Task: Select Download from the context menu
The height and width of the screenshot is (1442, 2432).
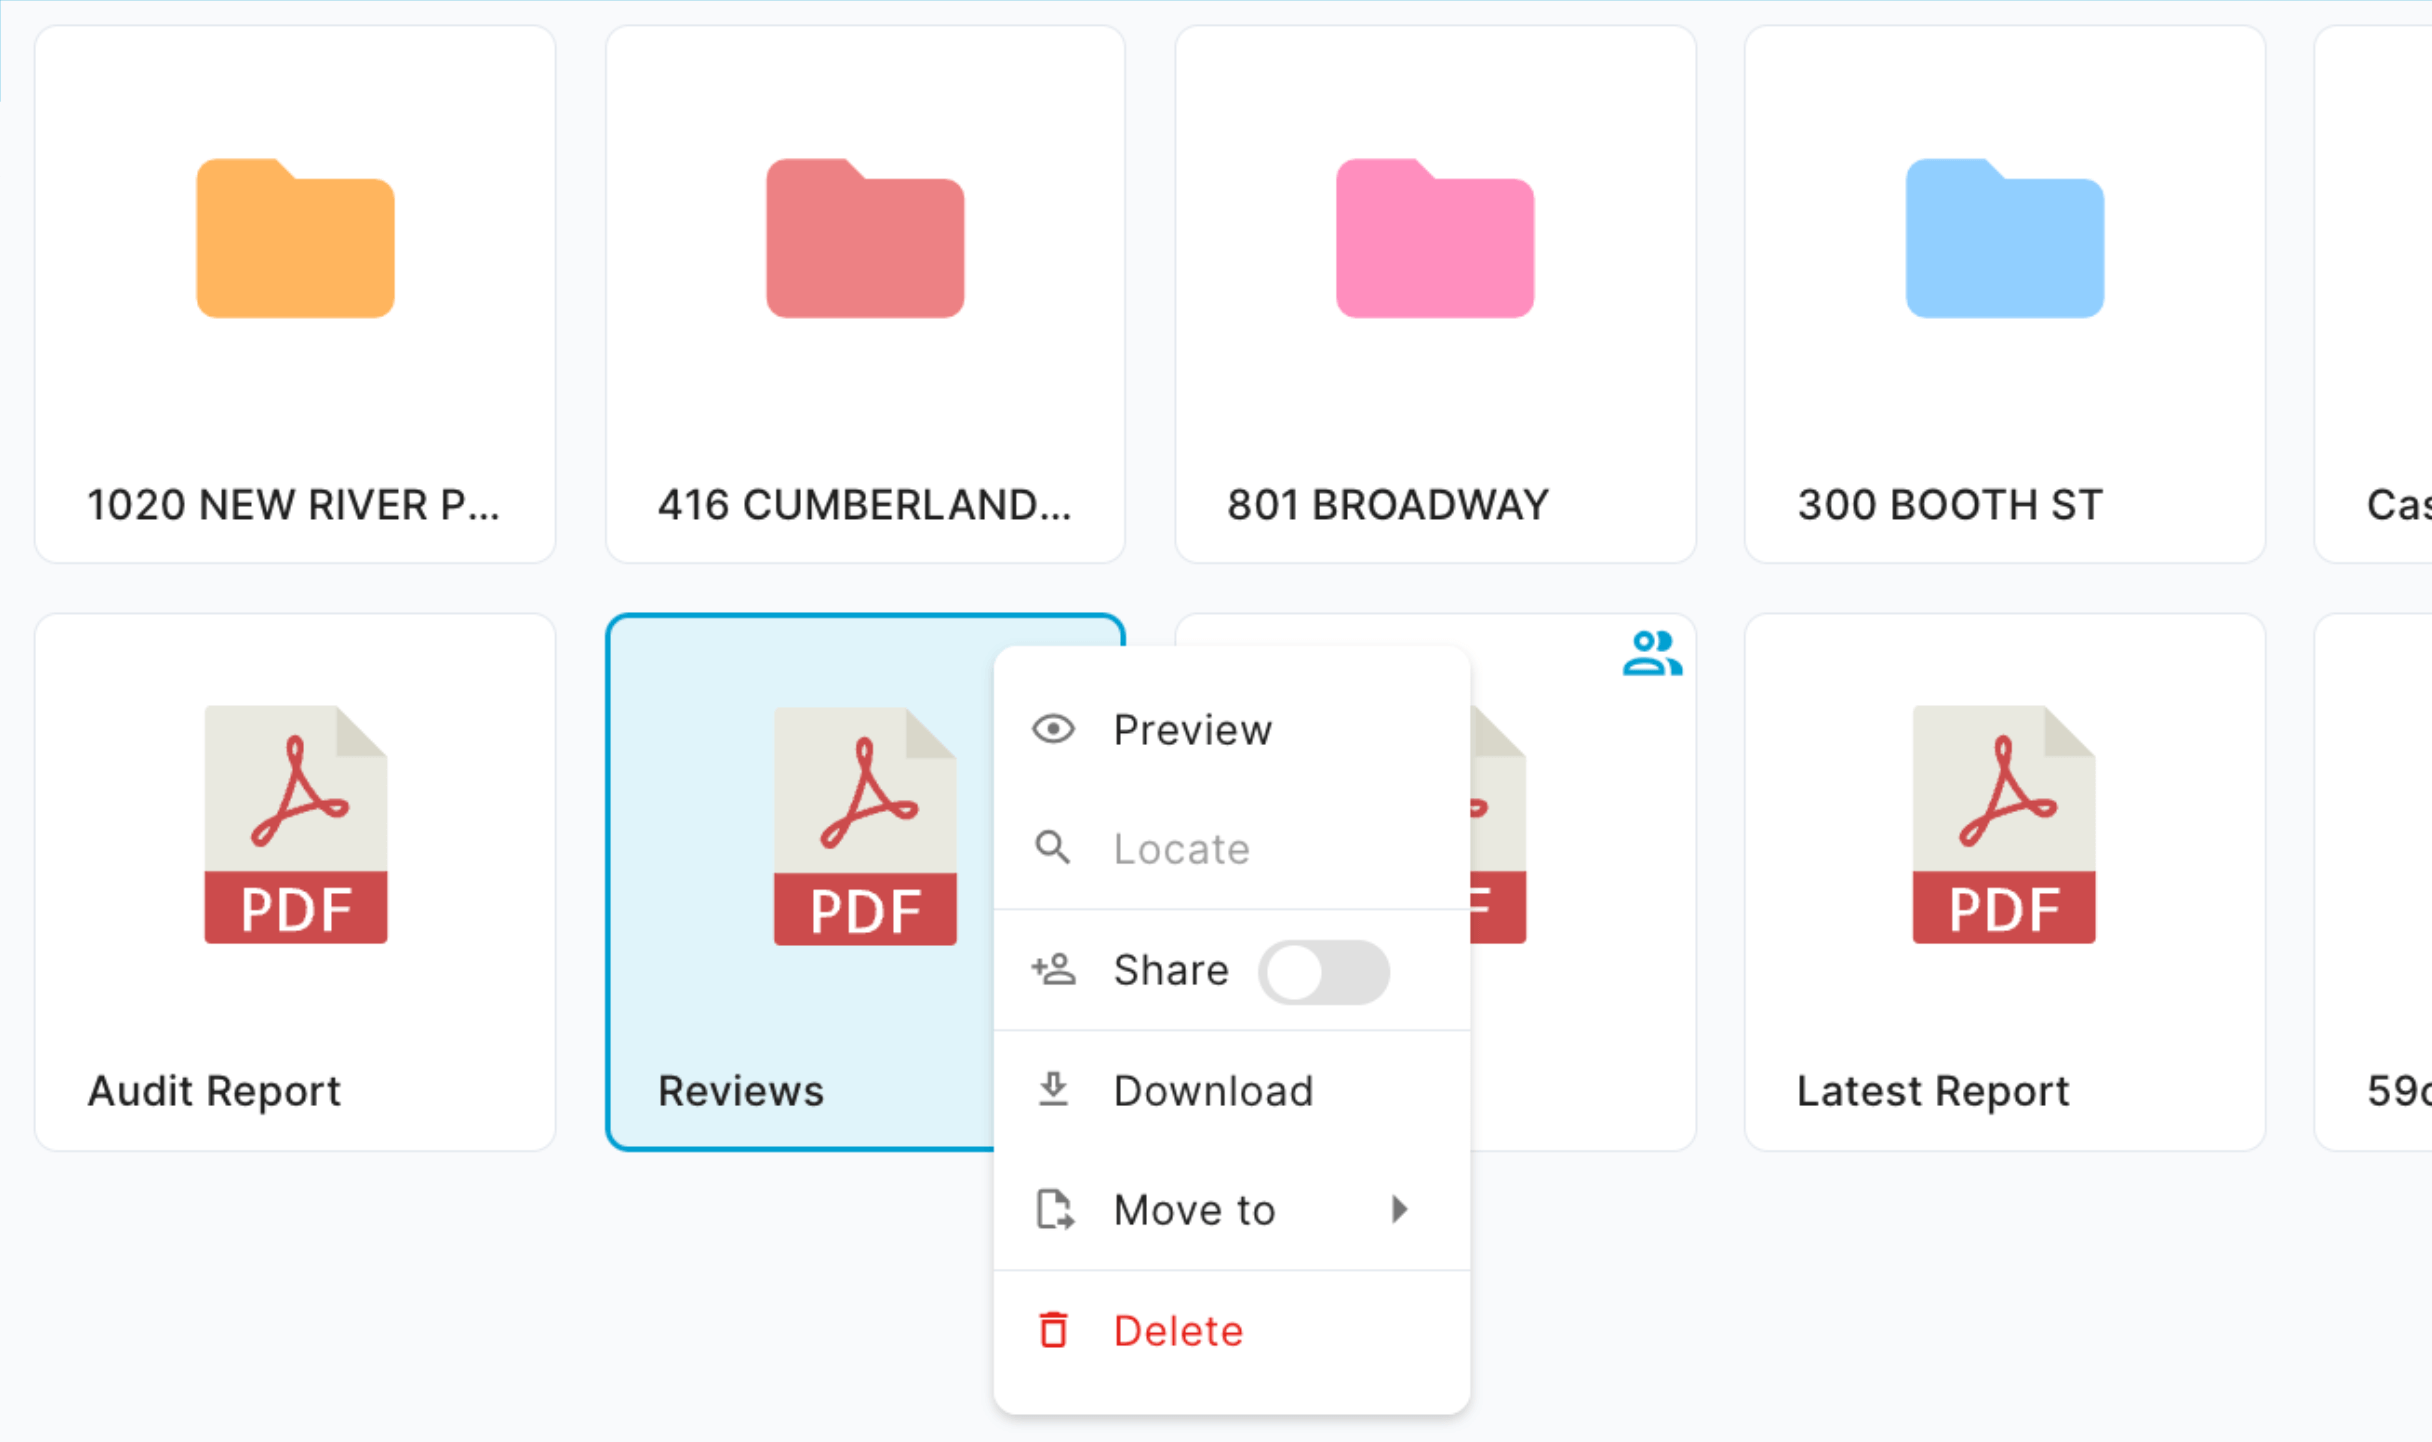Action: (x=1232, y=1090)
